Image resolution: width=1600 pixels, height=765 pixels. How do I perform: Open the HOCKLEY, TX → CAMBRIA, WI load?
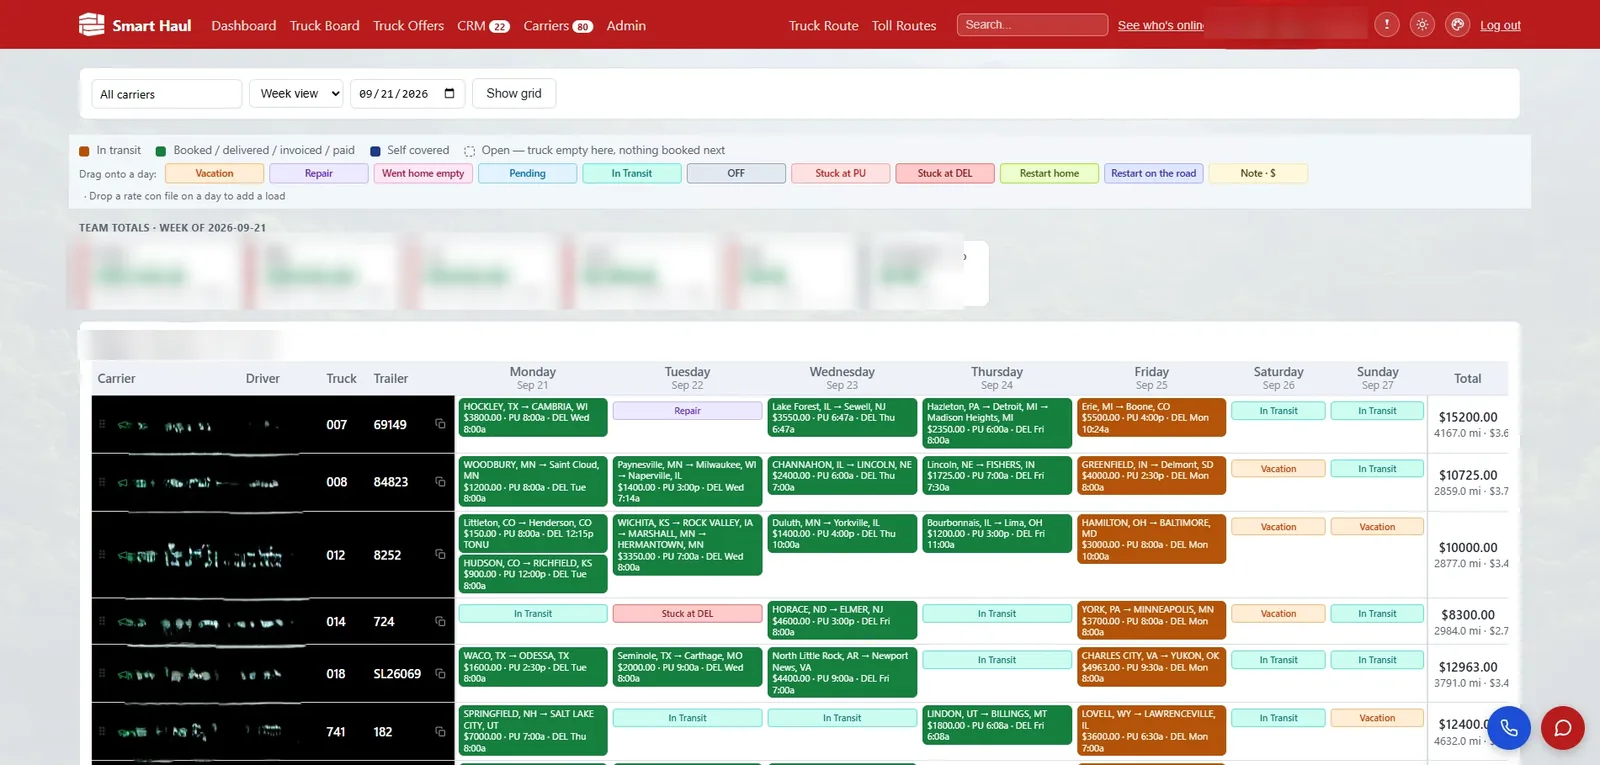tap(533, 418)
